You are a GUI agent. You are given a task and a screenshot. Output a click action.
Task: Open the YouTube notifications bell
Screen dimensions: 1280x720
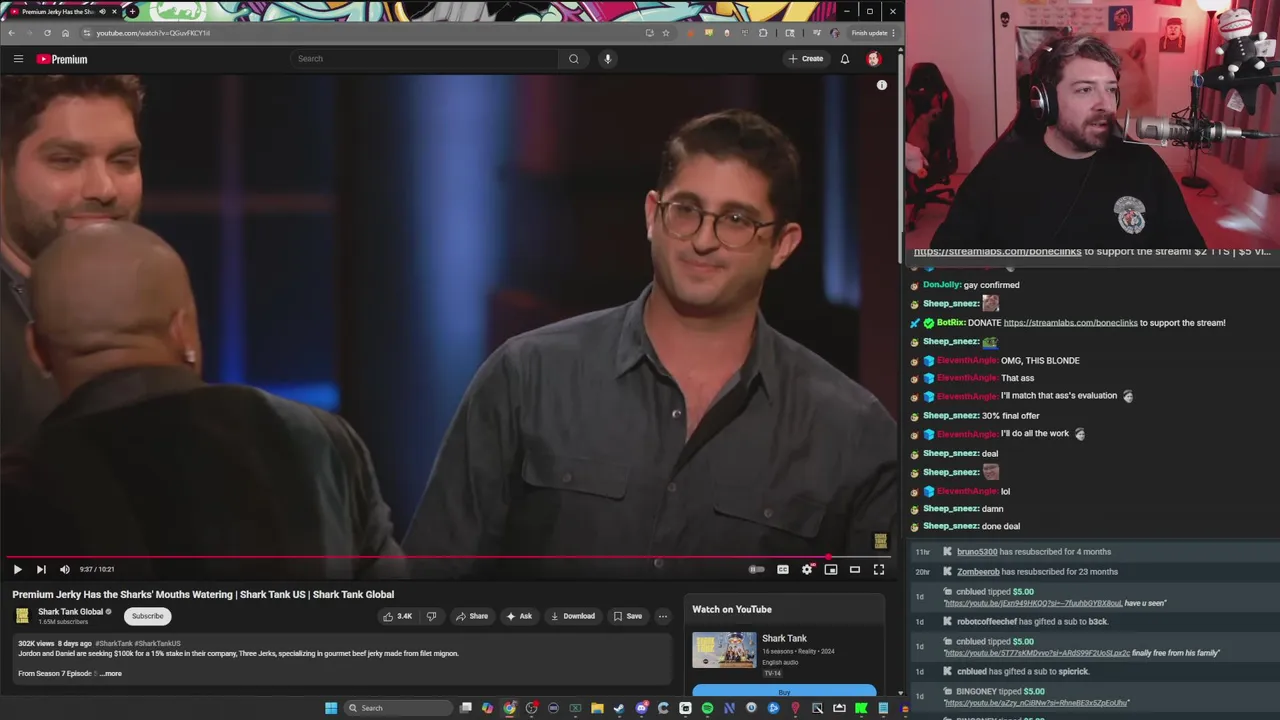pyautogui.click(x=845, y=59)
